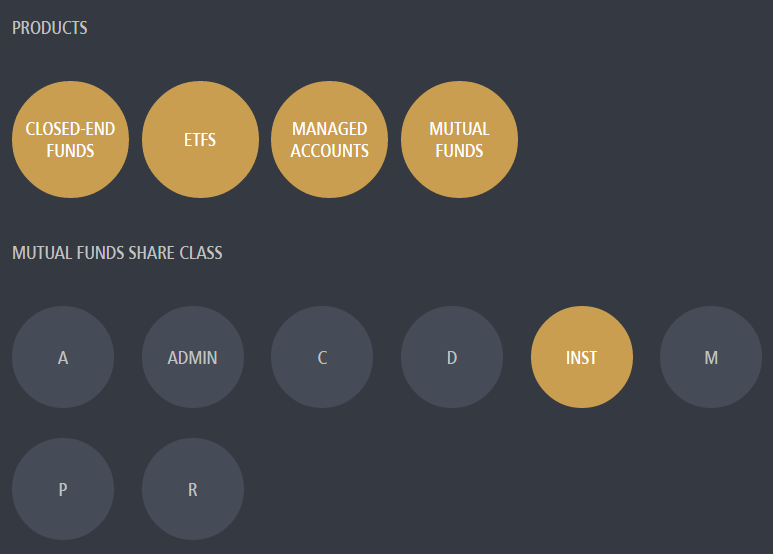Uncheck Managed Accounts under Products

[330, 140]
